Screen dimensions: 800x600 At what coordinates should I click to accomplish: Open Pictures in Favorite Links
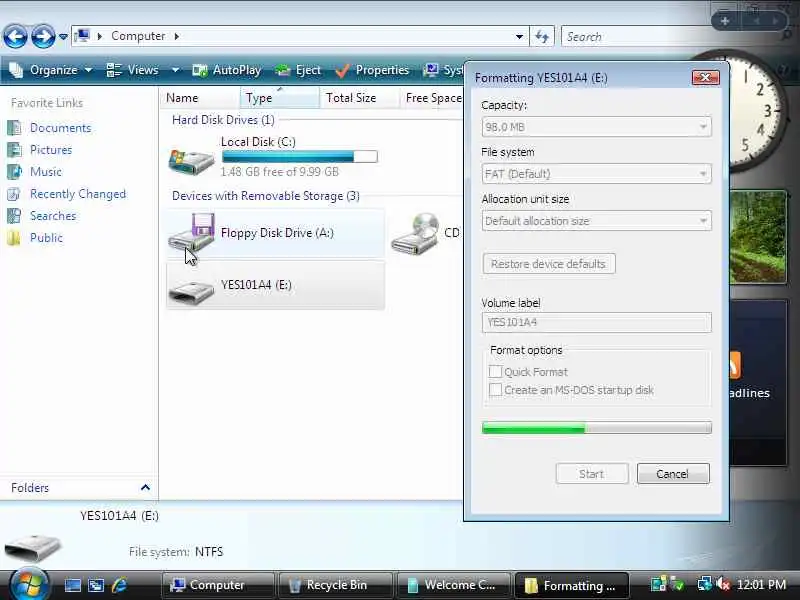click(51, 150)
